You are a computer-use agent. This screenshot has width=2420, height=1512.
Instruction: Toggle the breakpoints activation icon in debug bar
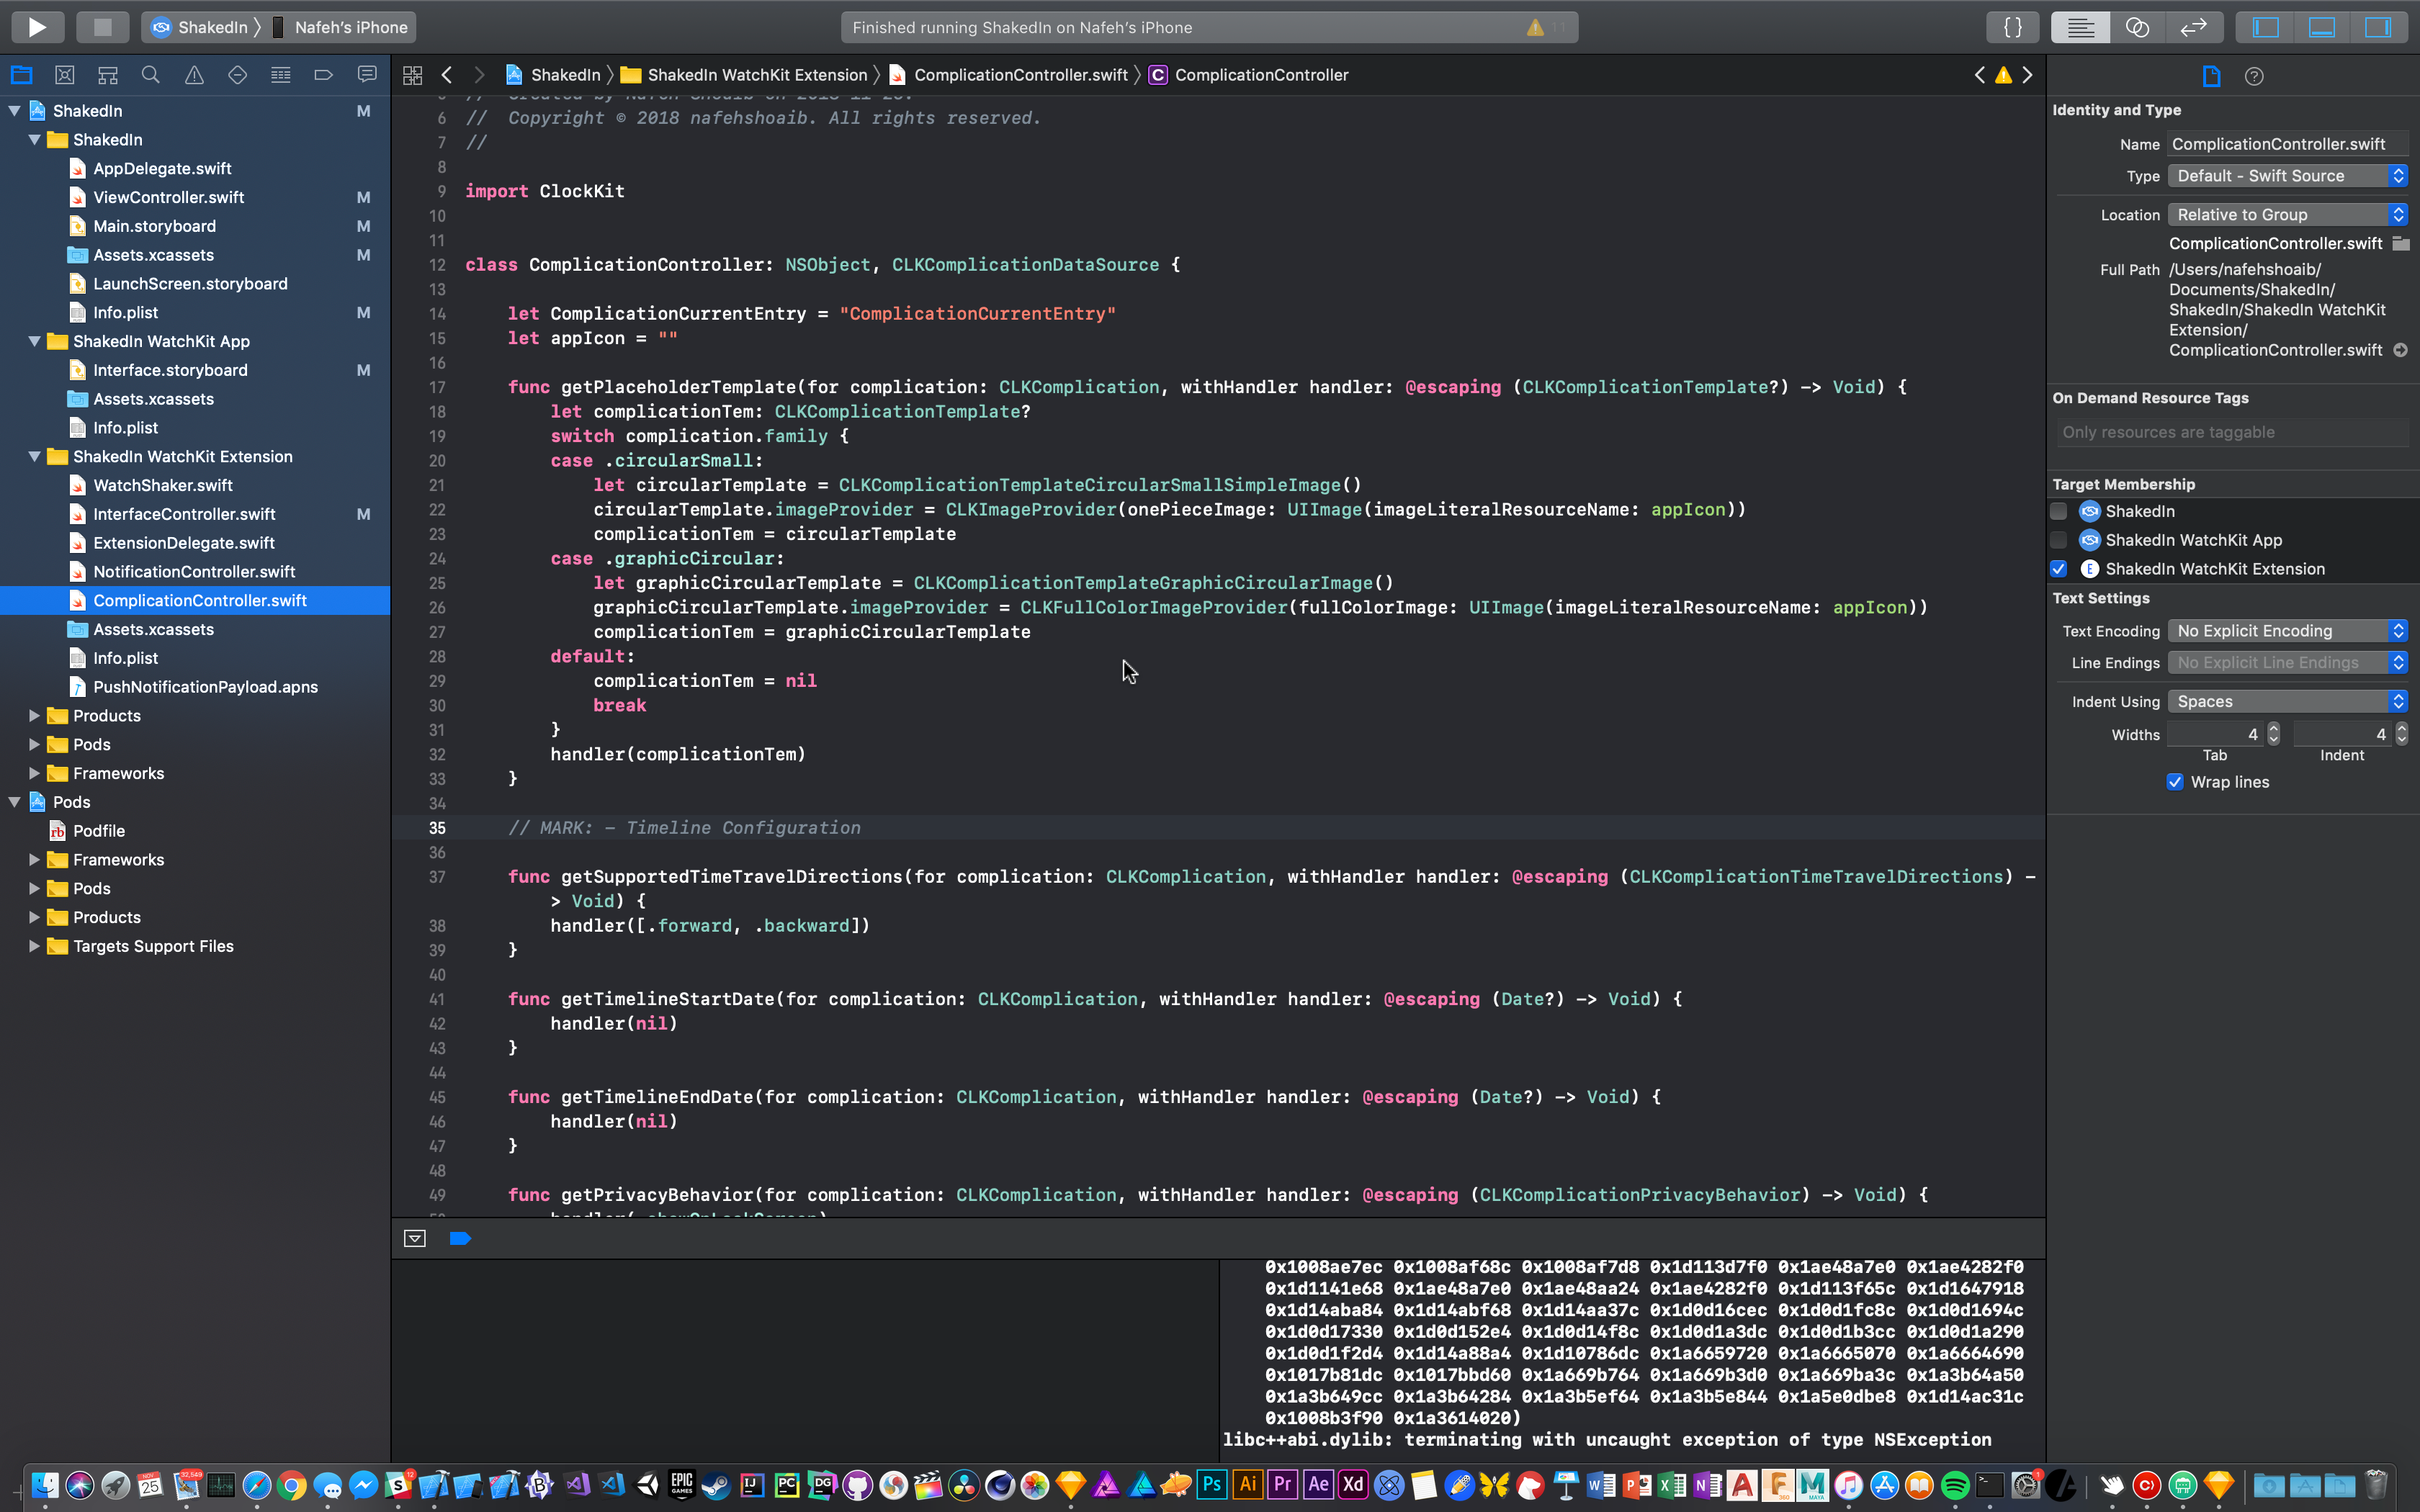460,1239
